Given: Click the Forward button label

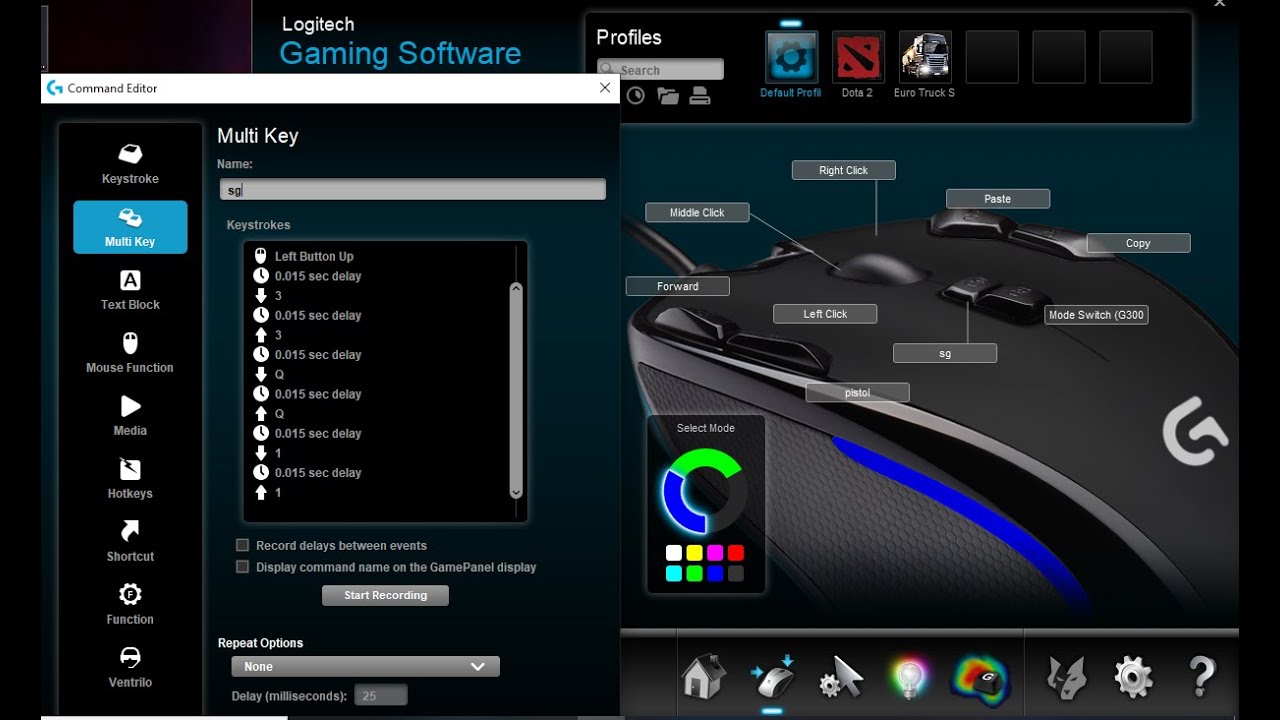Looking at the screenshot, I should point(678,286).
